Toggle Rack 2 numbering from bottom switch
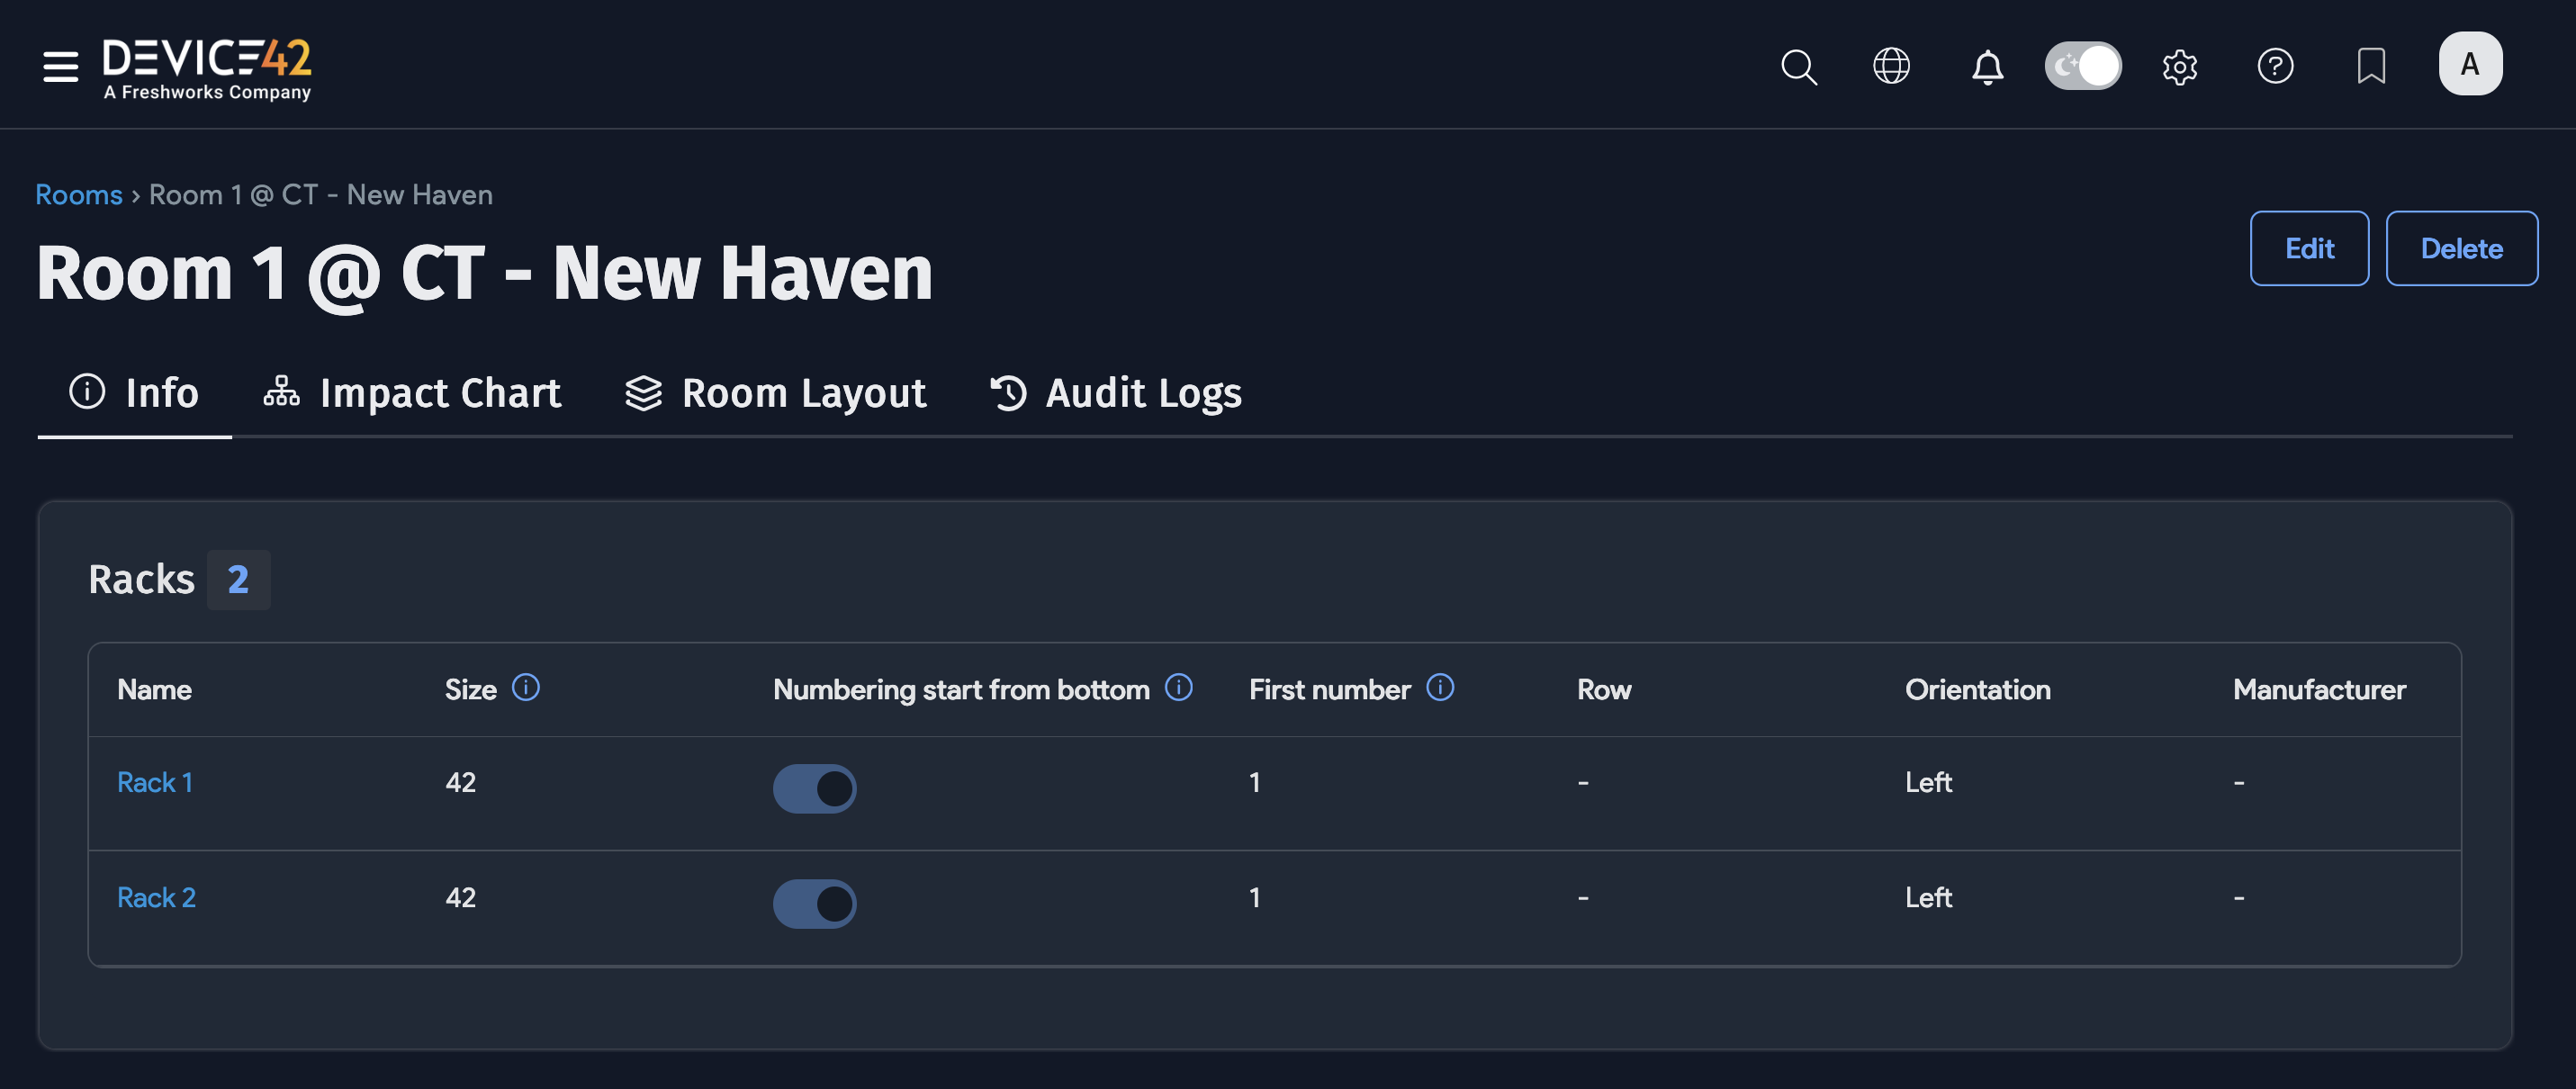Screen dimensions: 2576x1089 pyautogui.click(x=814, y=904)
